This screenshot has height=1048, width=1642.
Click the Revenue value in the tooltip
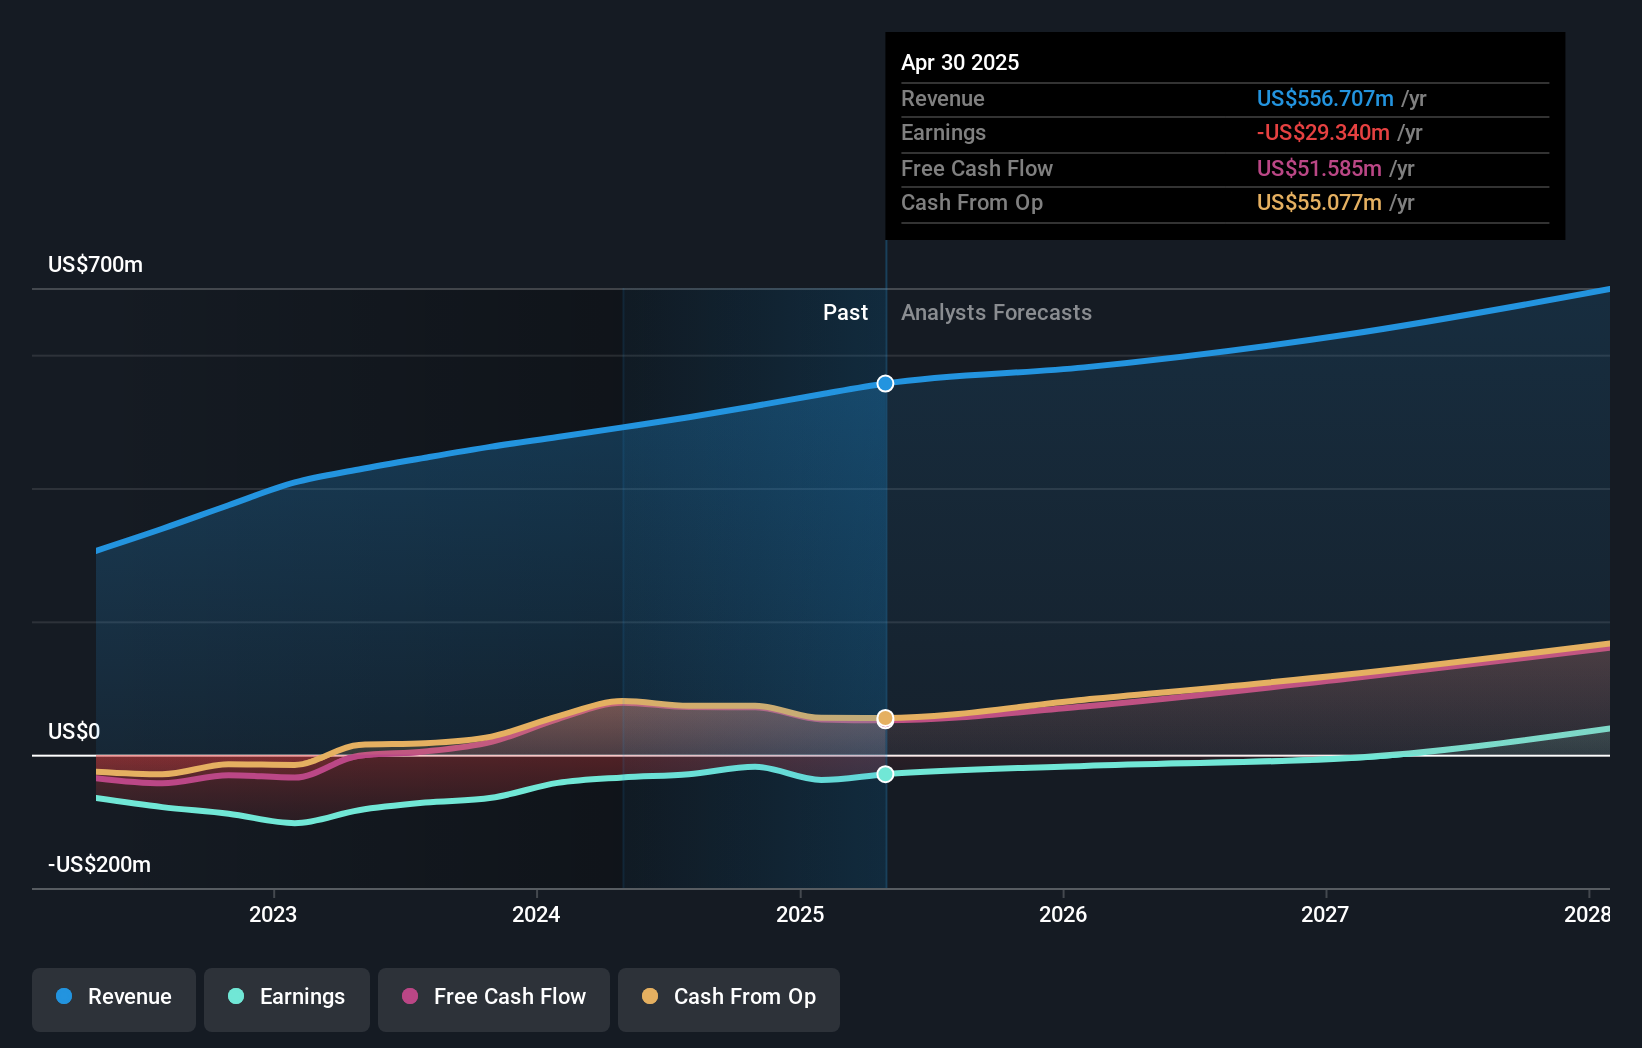(1325, 98)
